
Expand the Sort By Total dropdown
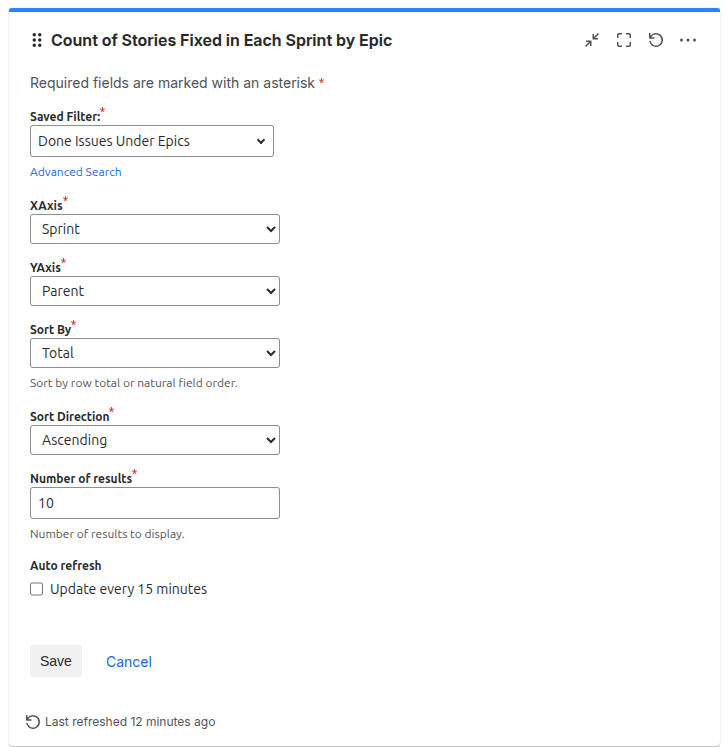pos(155,353)
